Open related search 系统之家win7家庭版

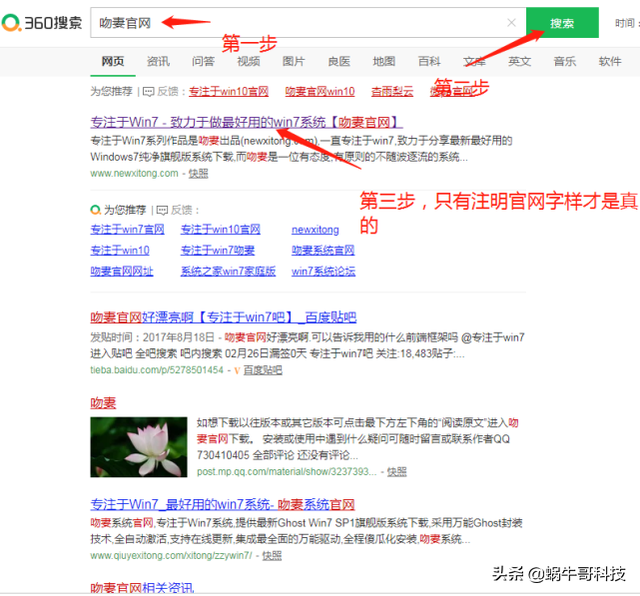pyautogui.click(x=228, y=271)
